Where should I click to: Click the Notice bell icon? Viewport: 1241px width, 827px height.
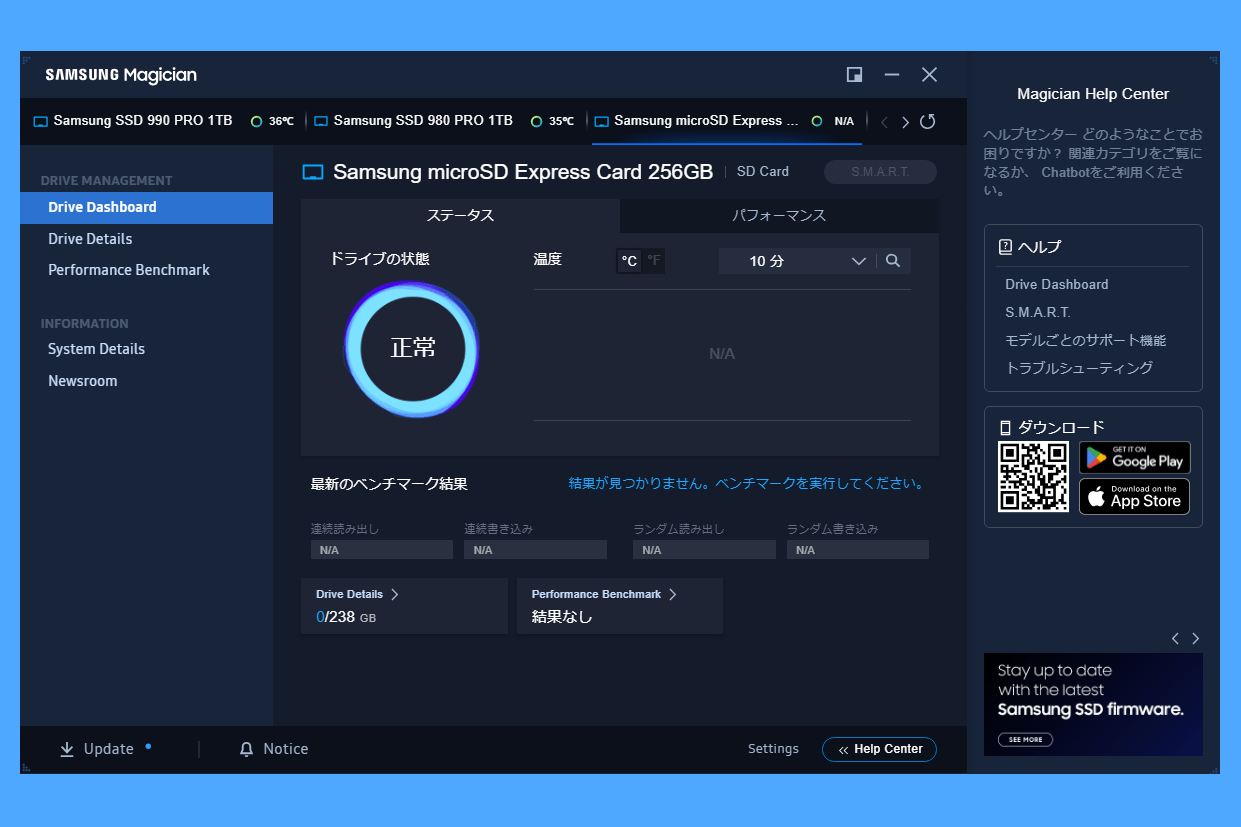coord(247,749)
